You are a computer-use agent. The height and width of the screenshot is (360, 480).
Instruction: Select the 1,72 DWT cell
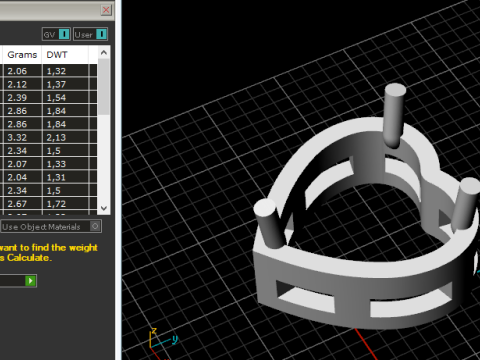coord(65,204)
